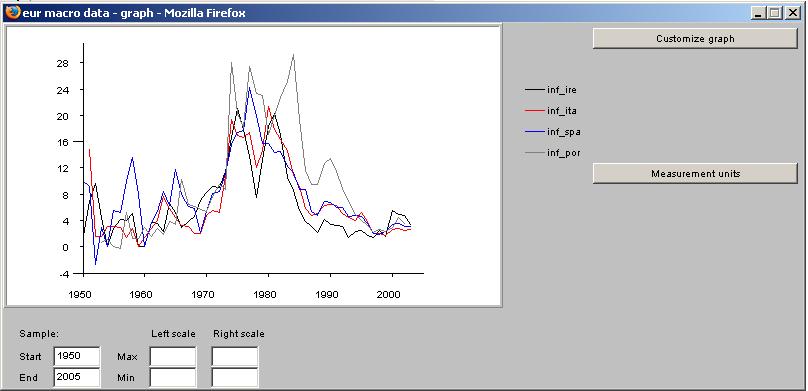Viewport: 808px width, 391px height.
Task: Maximize the Firefox window
Action: pos(775,13)
